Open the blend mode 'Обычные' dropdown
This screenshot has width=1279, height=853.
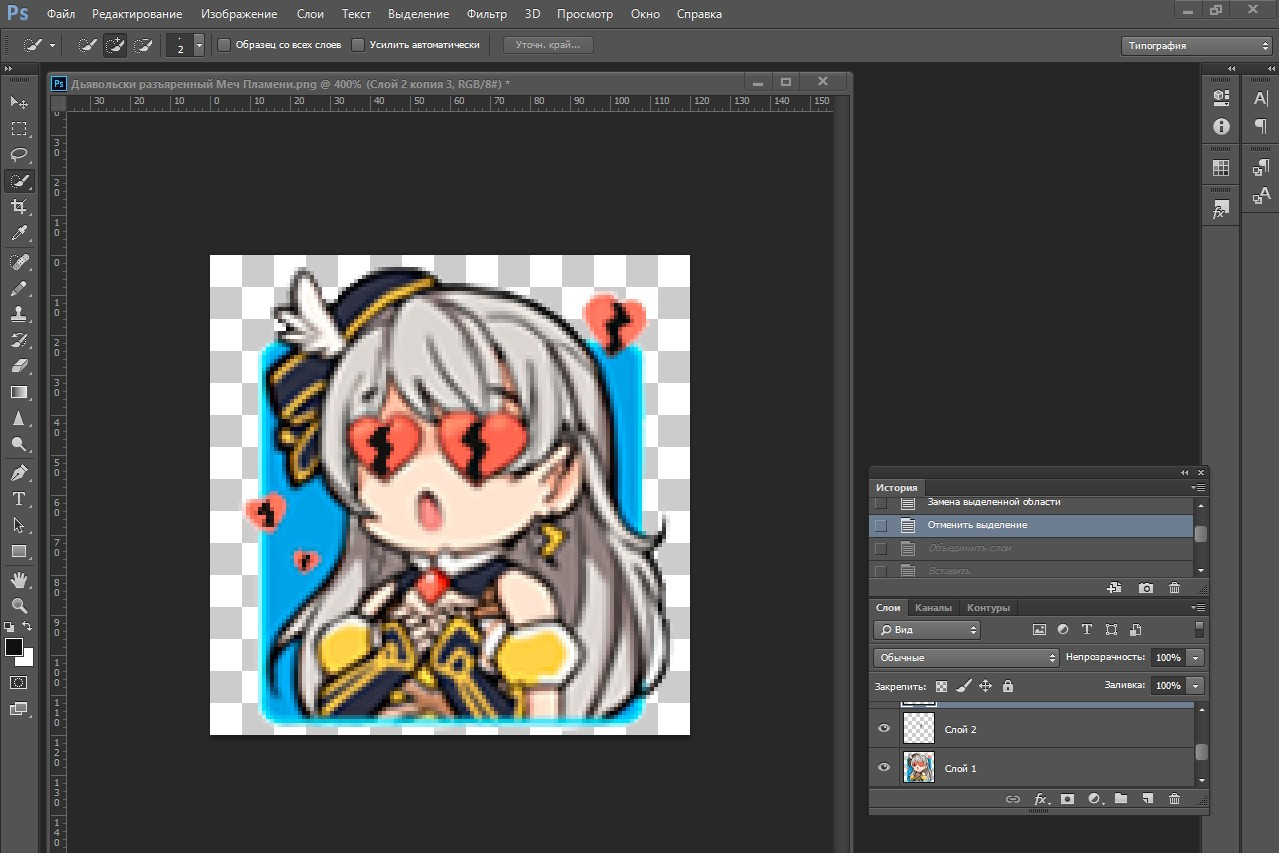coord(965,658)
